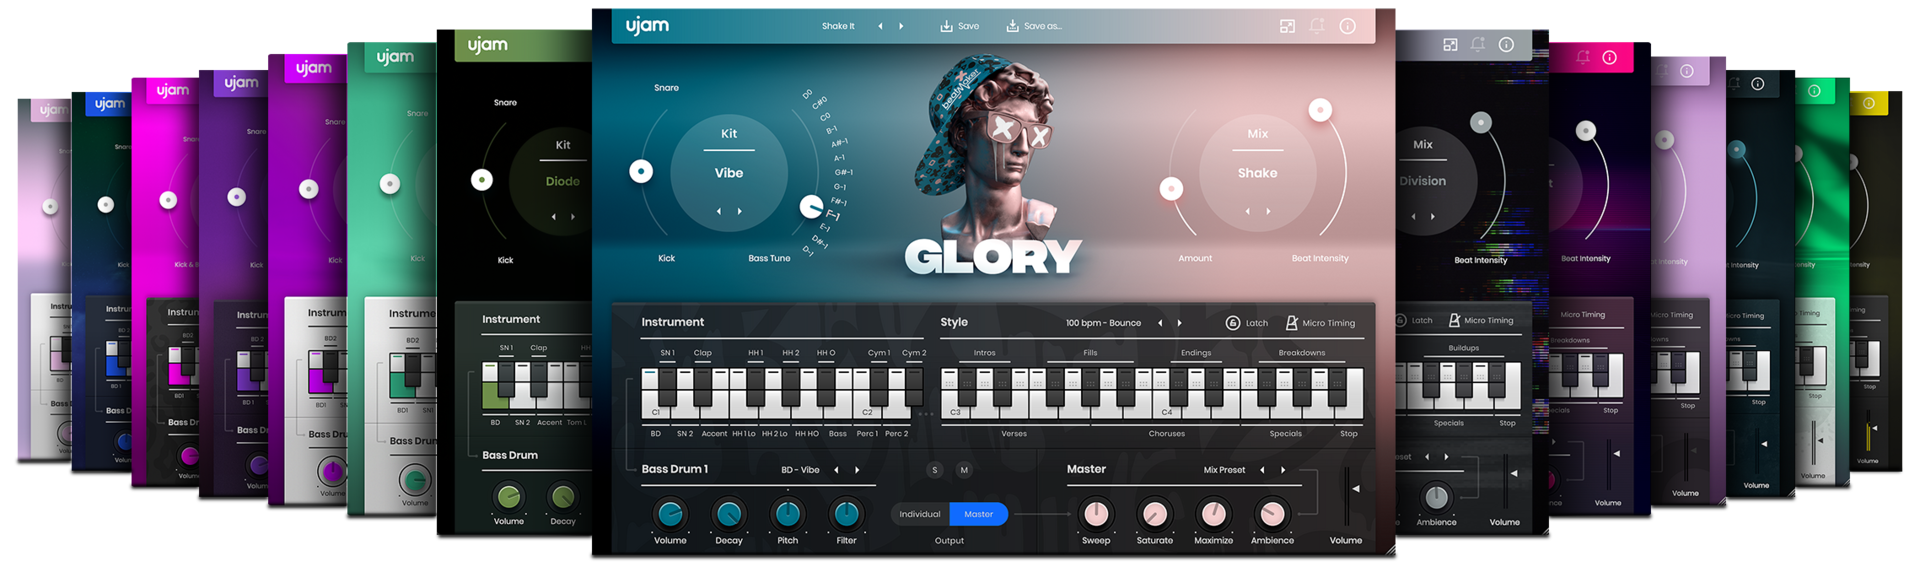Click the Beat Intensity handle in Division window
The image size is (1920, 567).
(x=1481, y=122)
